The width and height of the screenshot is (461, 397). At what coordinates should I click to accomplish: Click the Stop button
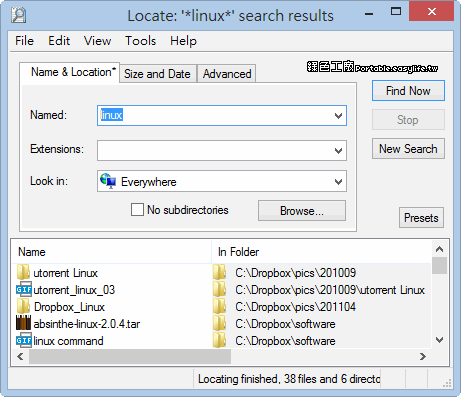408,120
